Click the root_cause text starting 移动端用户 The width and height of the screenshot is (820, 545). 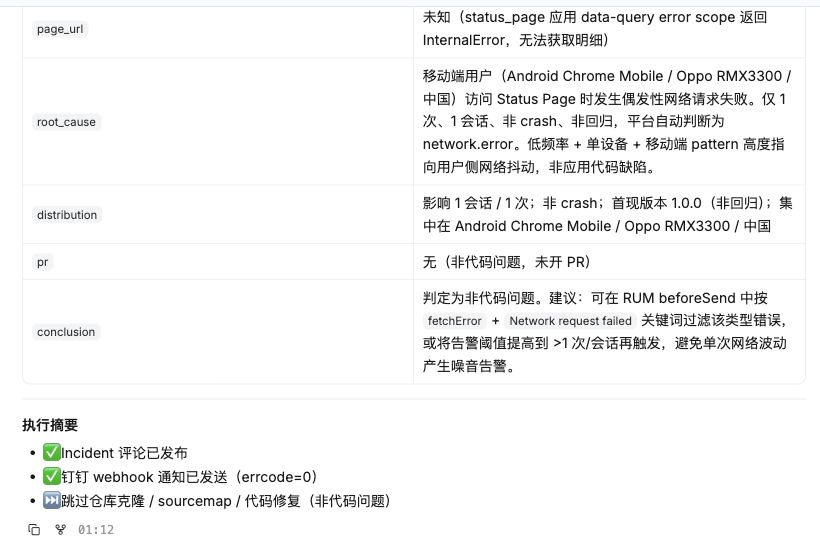607,121
